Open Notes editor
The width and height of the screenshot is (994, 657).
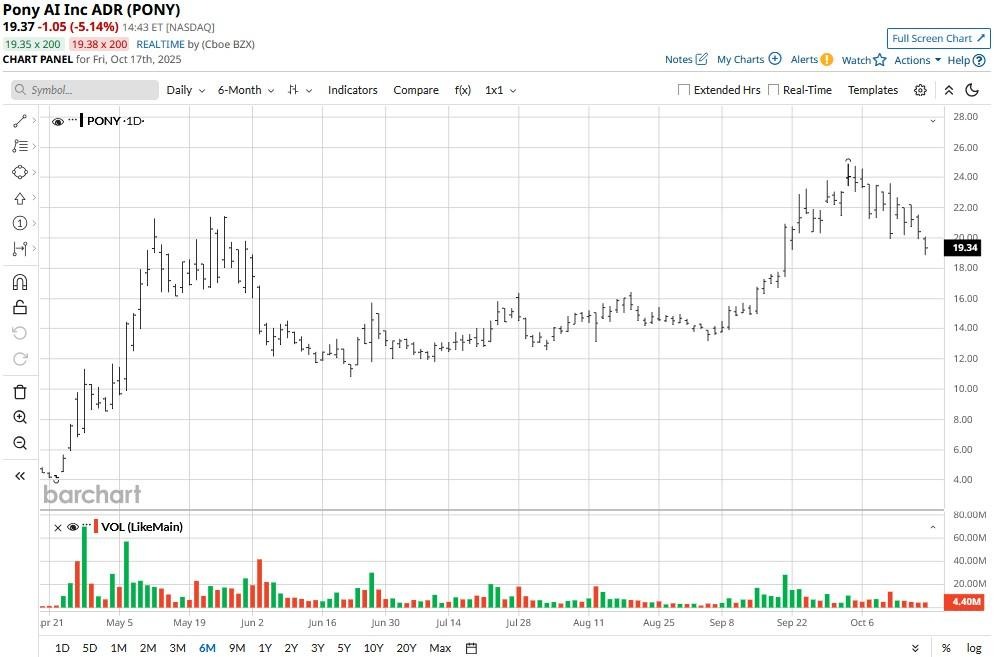point(686,59)
